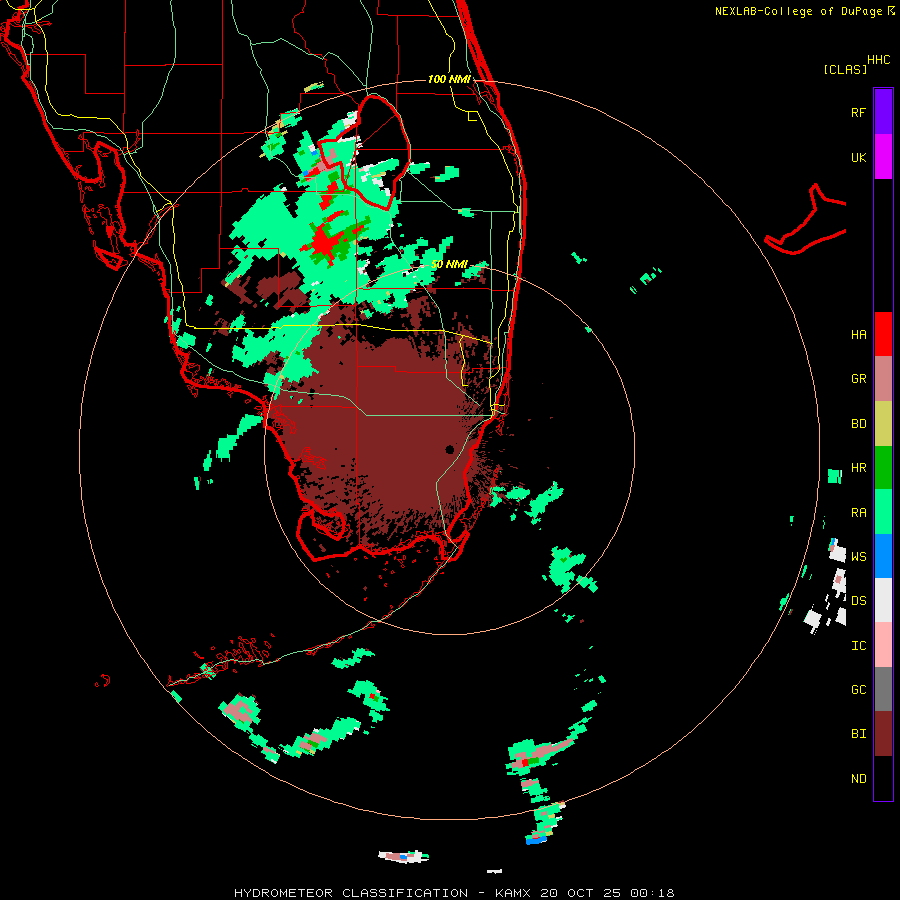Select the BD big drops legend swatch
The width and height of the screenshot is (900, 900).
(x=883, y=424)
